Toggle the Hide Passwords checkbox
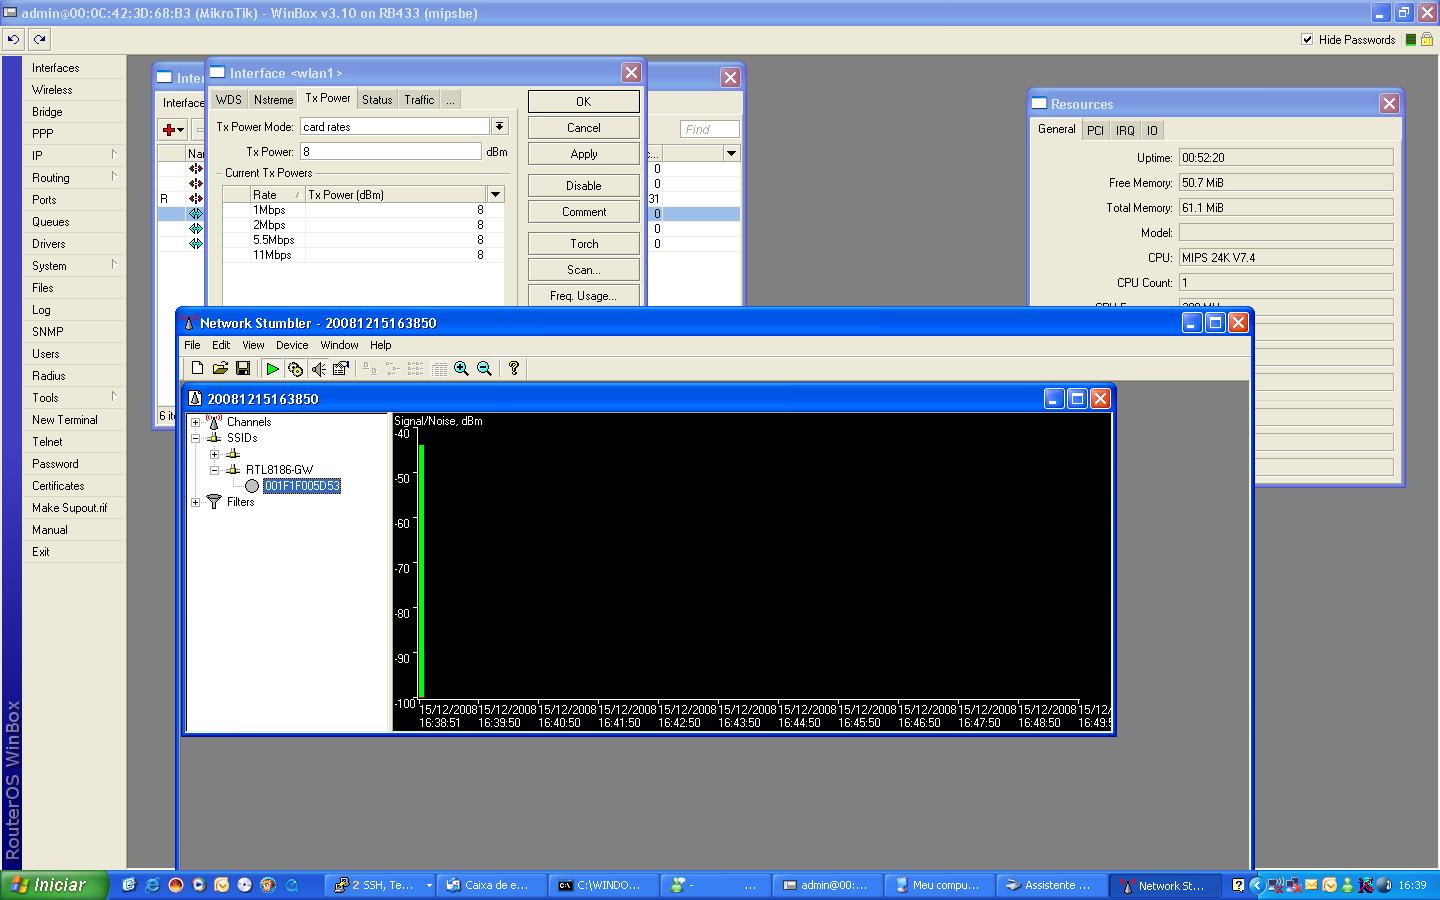The width and height of the screenshot is (1440, 900). pyautogui.click(x=1307, y=40)
